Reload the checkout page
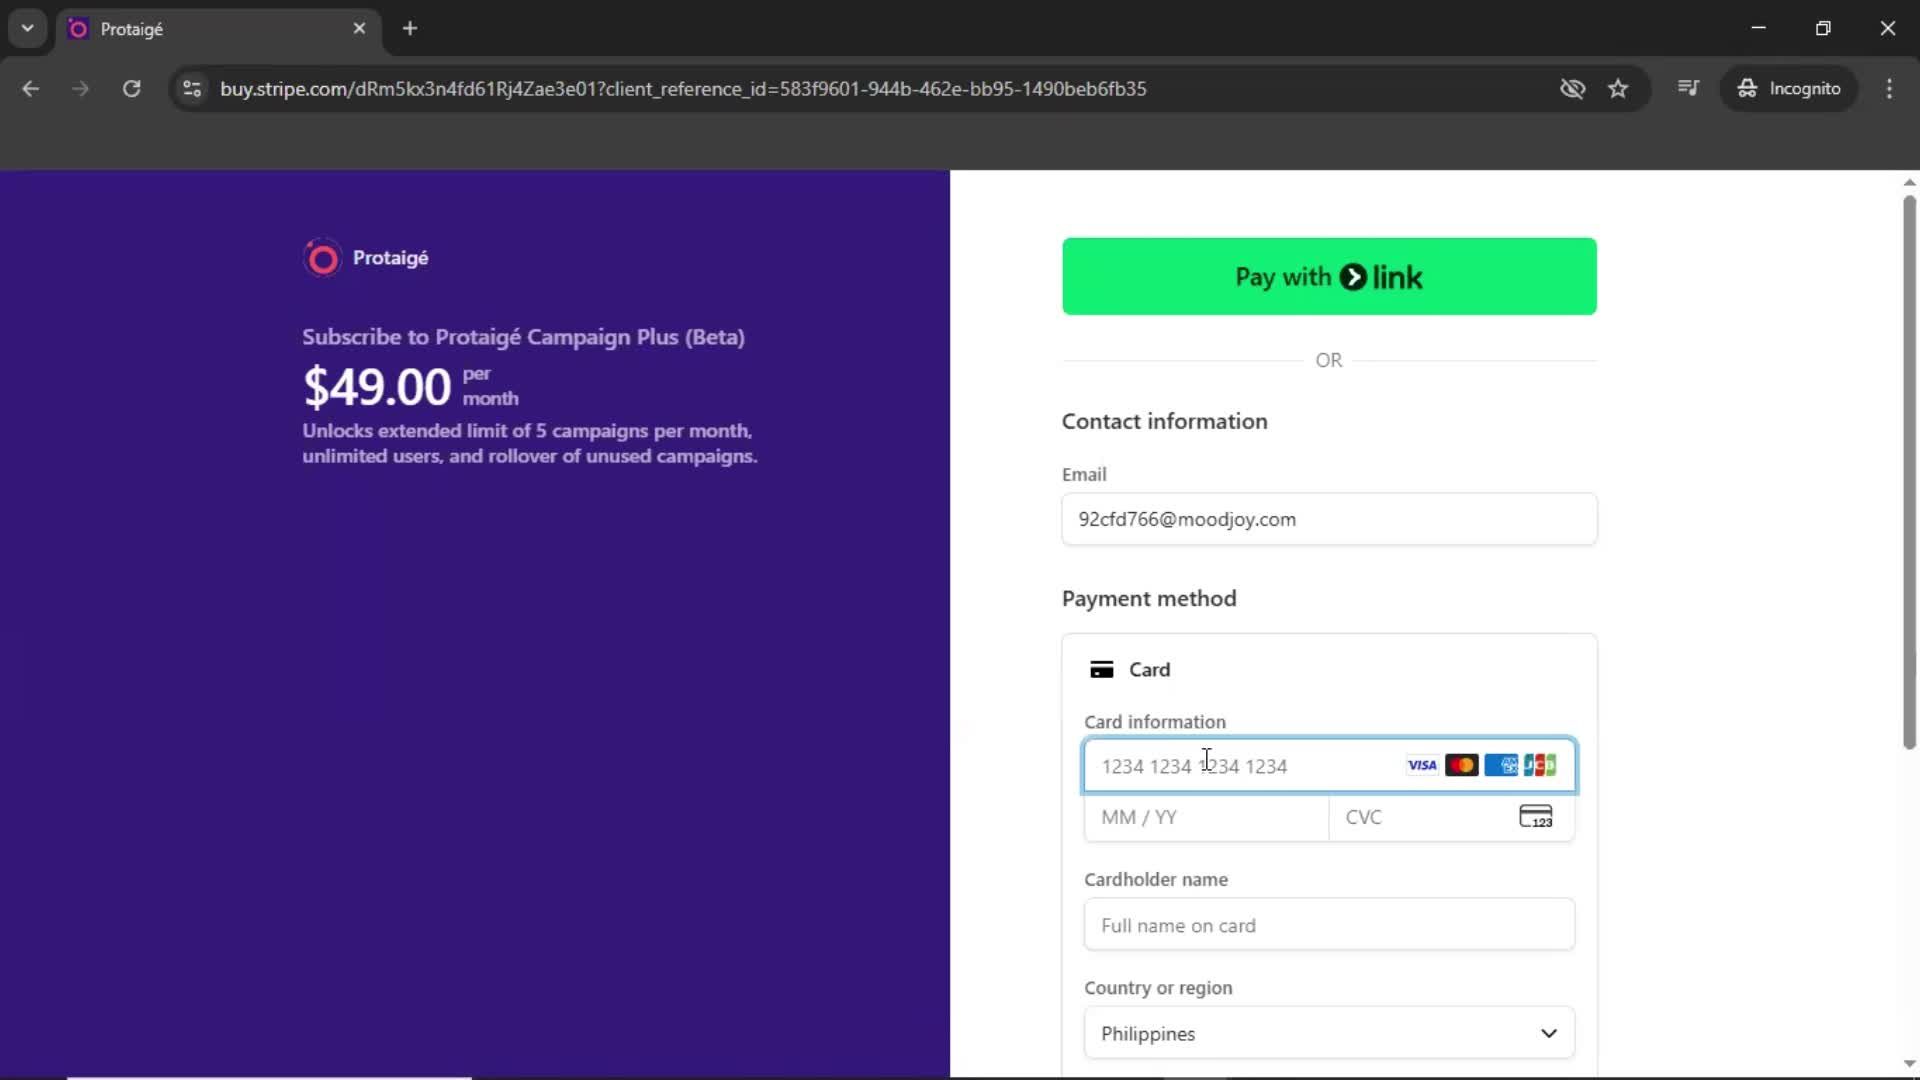 point(131,89)
